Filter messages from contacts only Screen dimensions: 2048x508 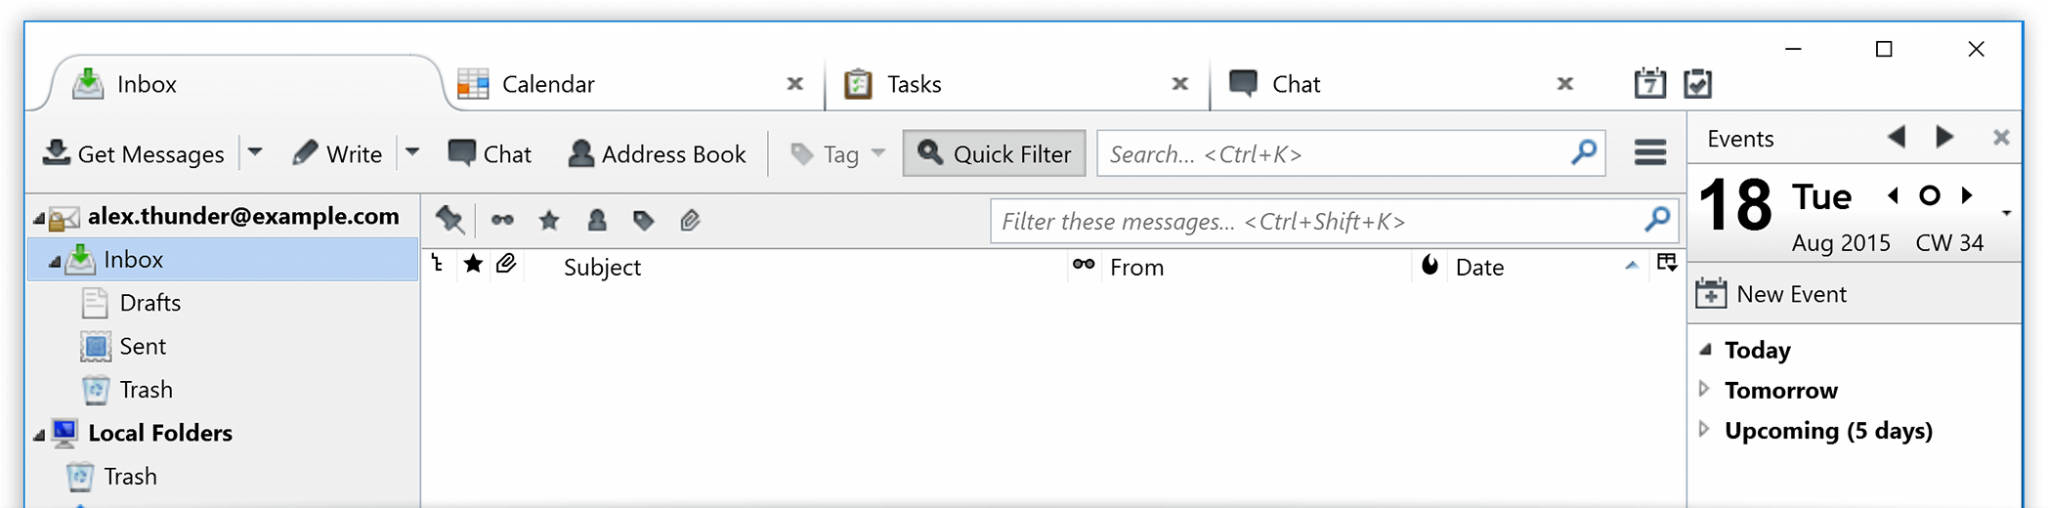(597, 221)
